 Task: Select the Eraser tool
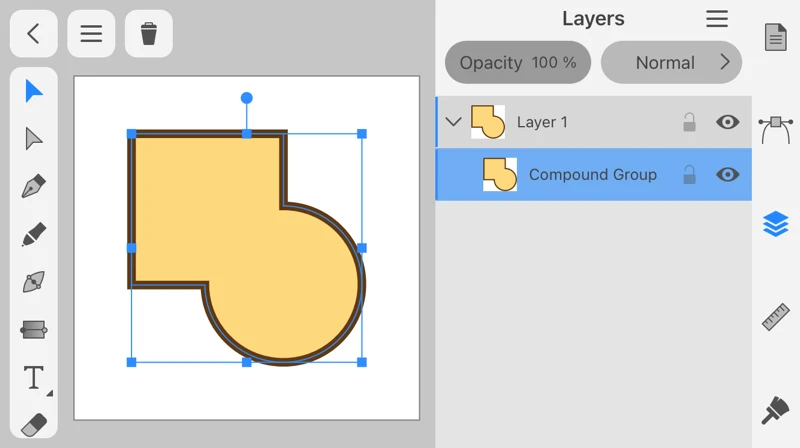34,424
